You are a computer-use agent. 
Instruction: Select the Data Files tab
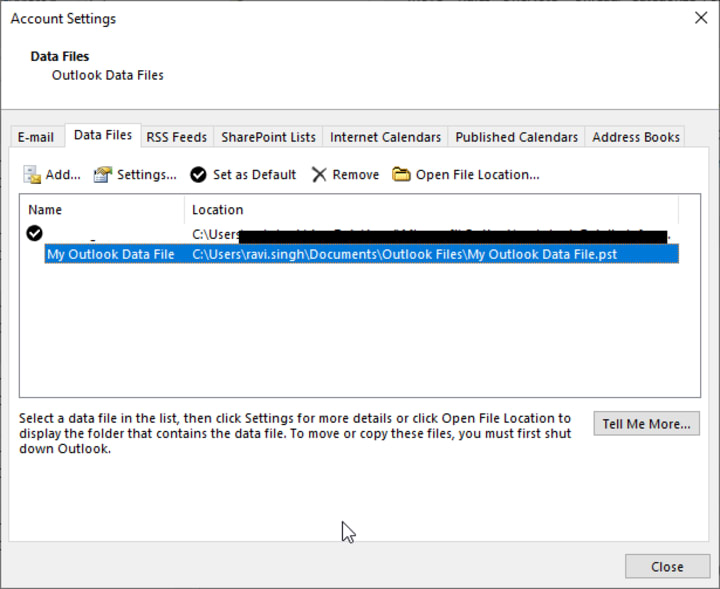click(x=103, y=135)
